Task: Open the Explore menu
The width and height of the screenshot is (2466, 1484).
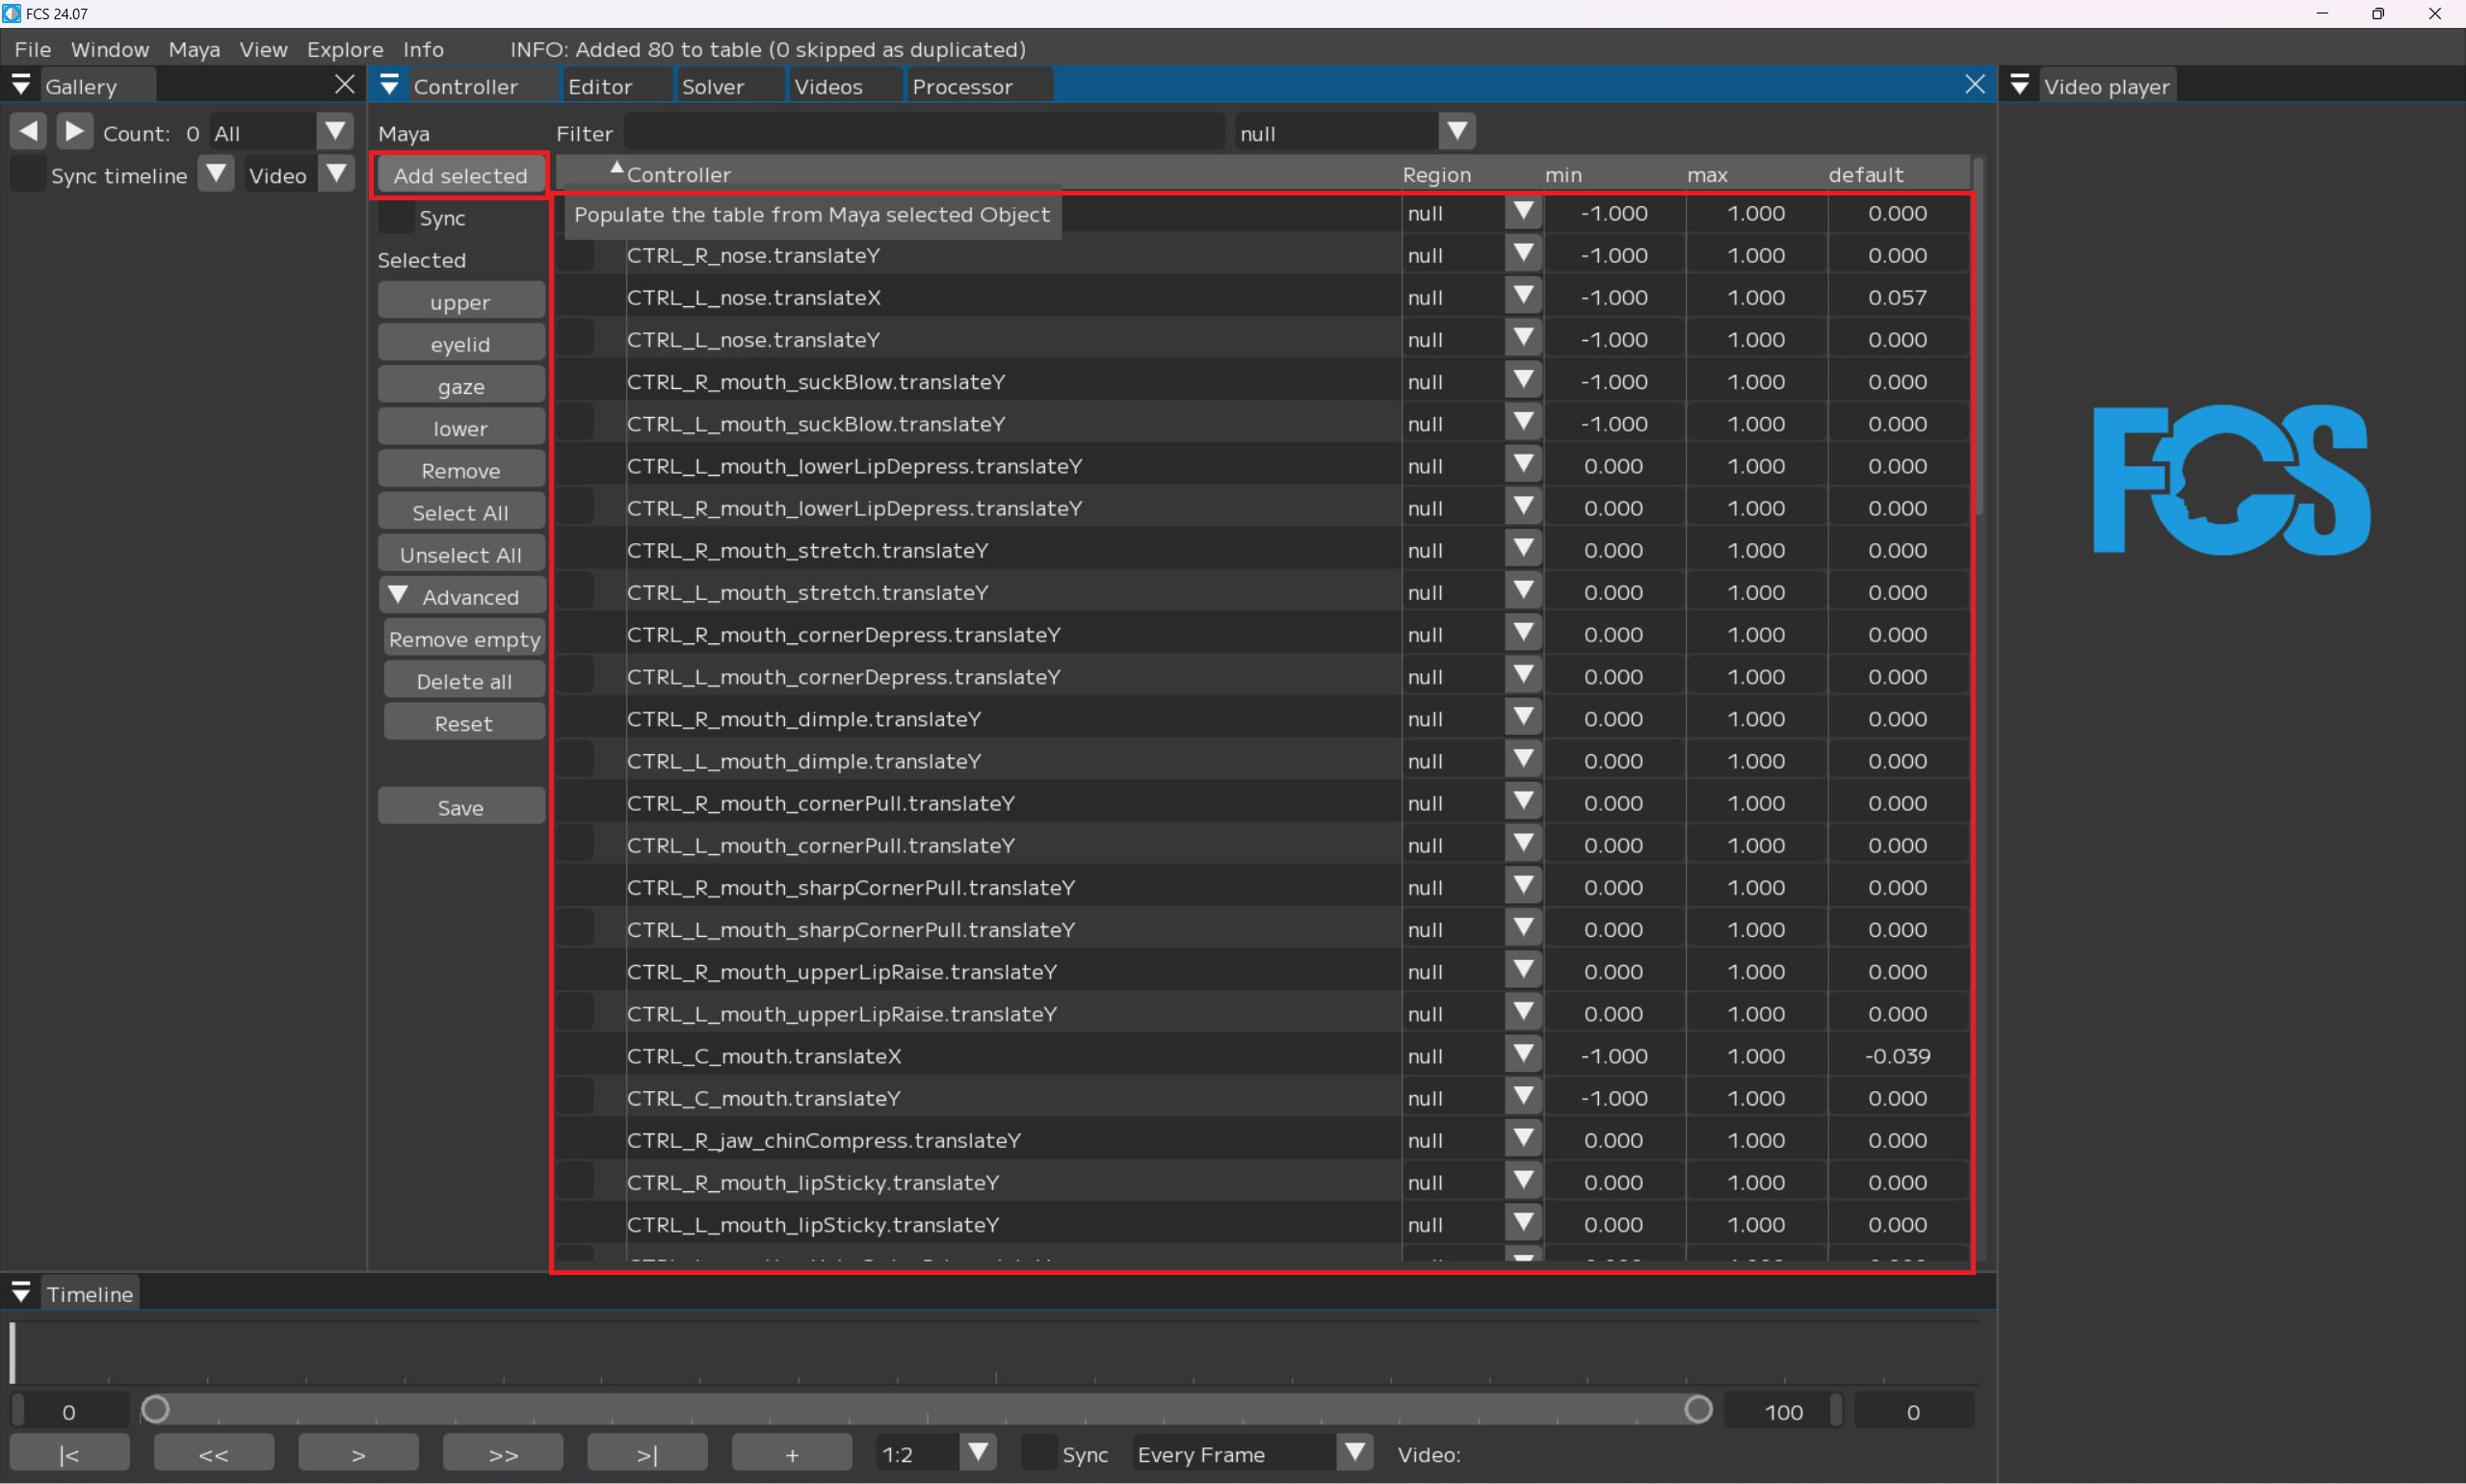Action: tap(344, 49)
